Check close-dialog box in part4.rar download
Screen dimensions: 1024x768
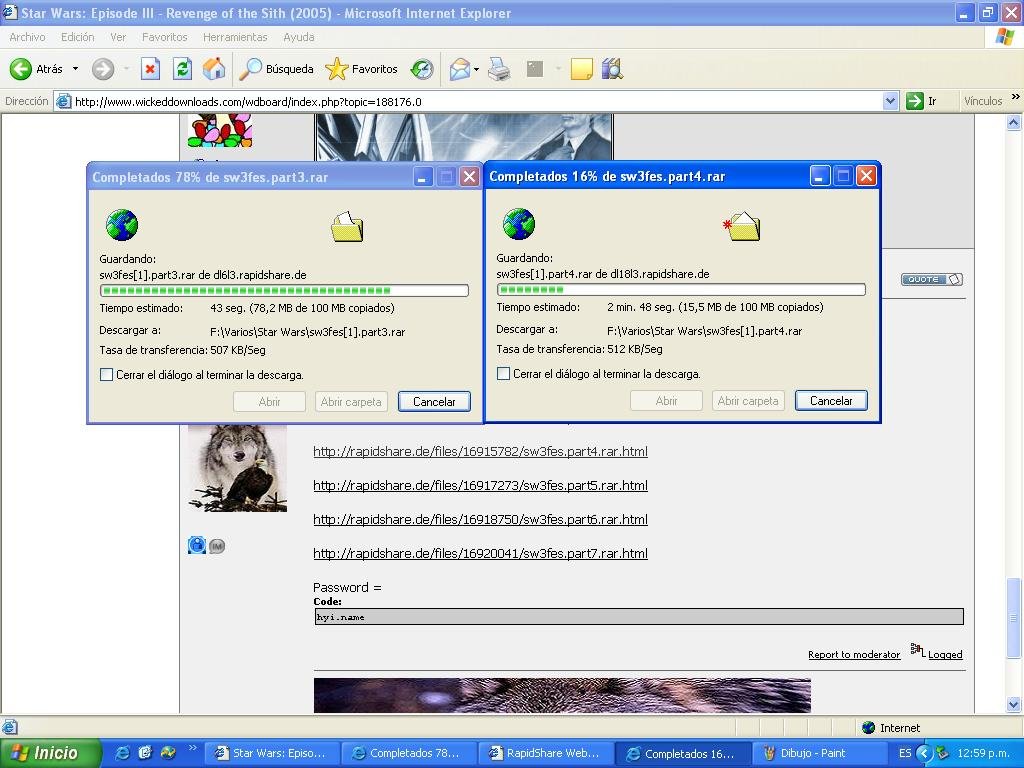point(503,374)
